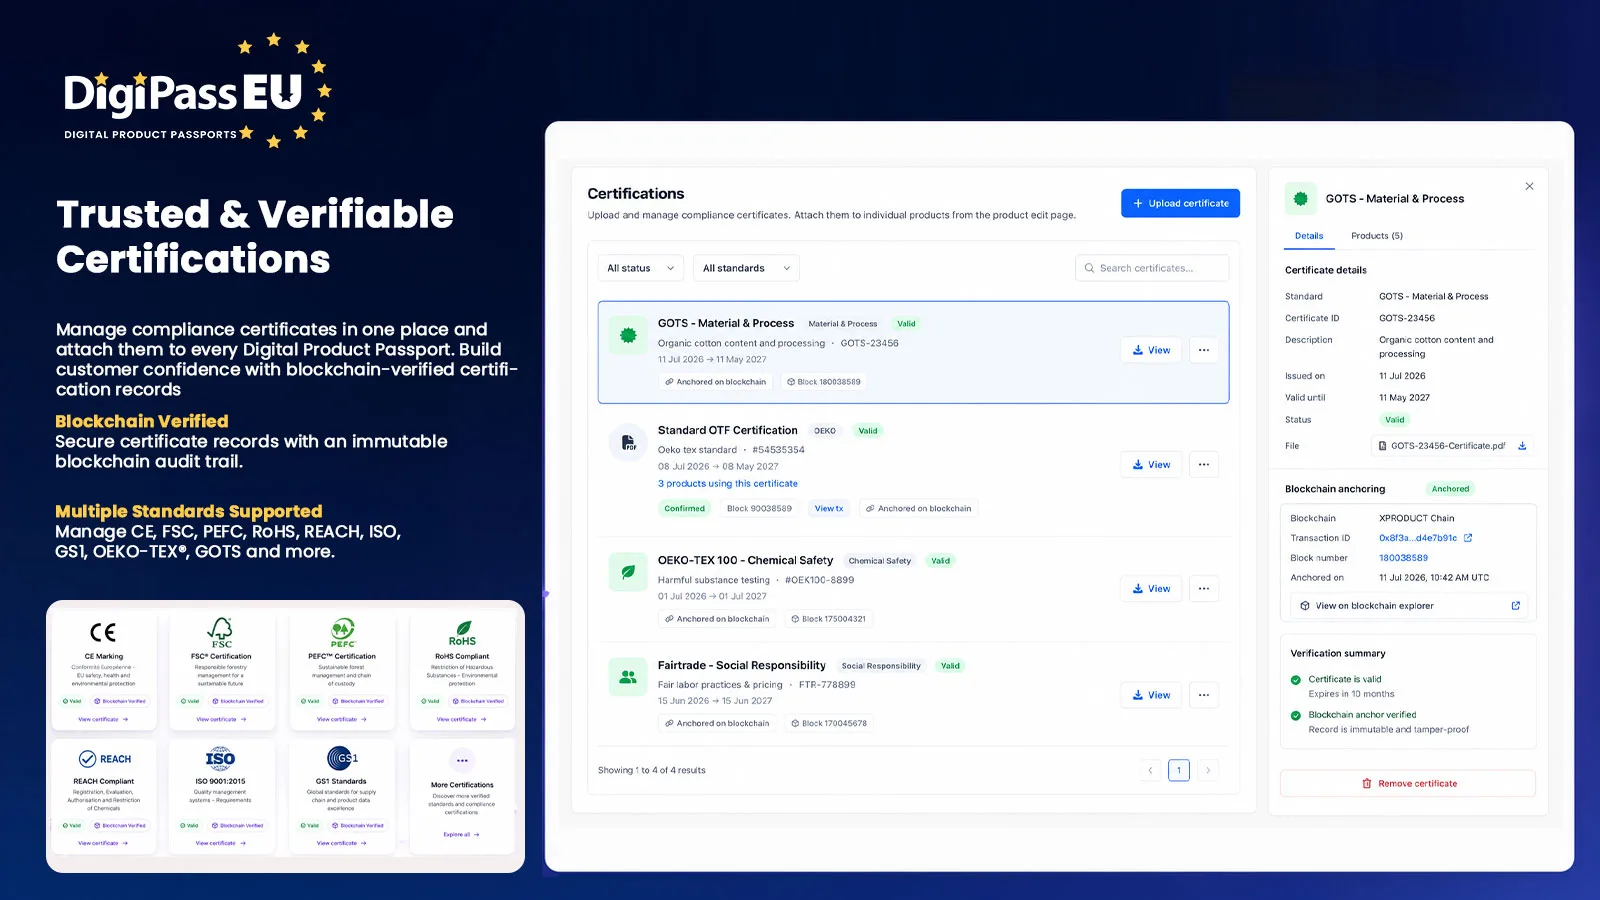Click block number 180038589 link
1600x900 pixels.
pyautogui.click(x=1404, y=558)
